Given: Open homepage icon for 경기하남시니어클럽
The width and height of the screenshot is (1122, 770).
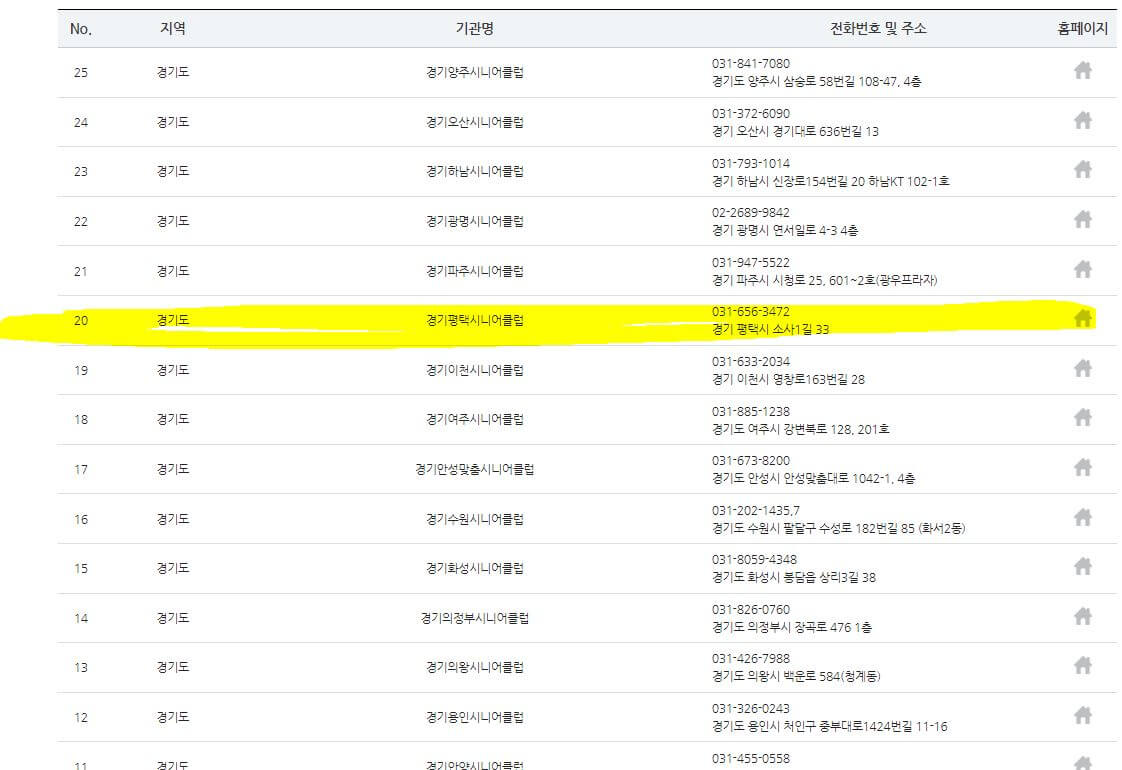Looking at the screenshot, I should coord(1083,171).
